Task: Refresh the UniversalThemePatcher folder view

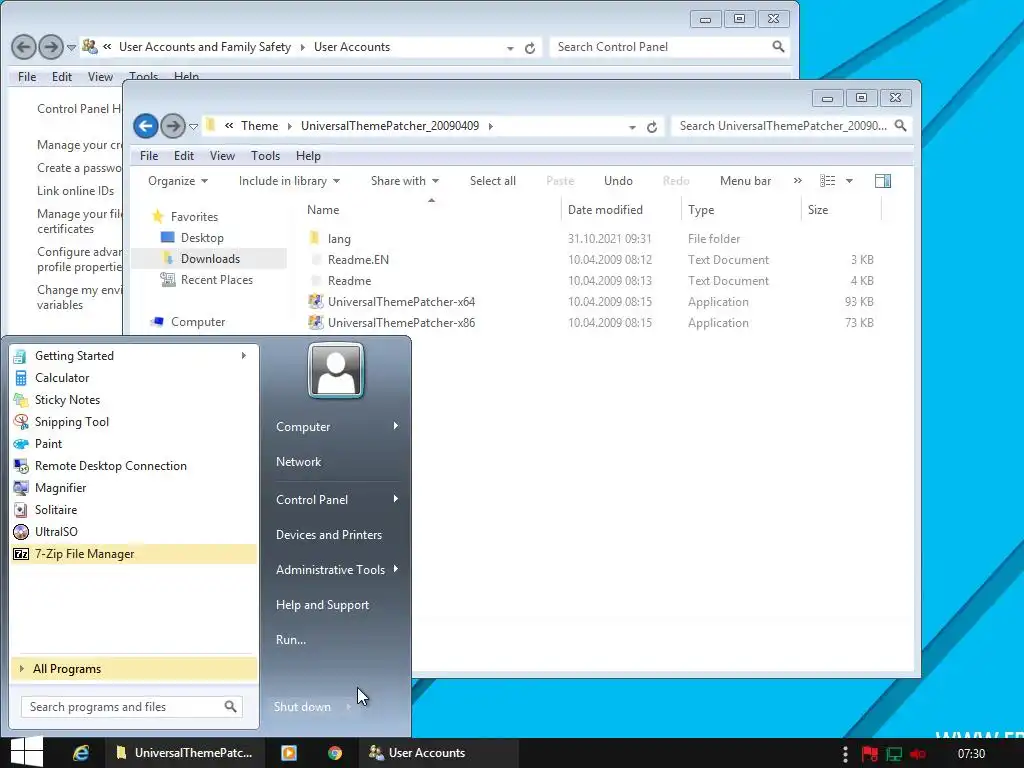Action: pos(652,127)
